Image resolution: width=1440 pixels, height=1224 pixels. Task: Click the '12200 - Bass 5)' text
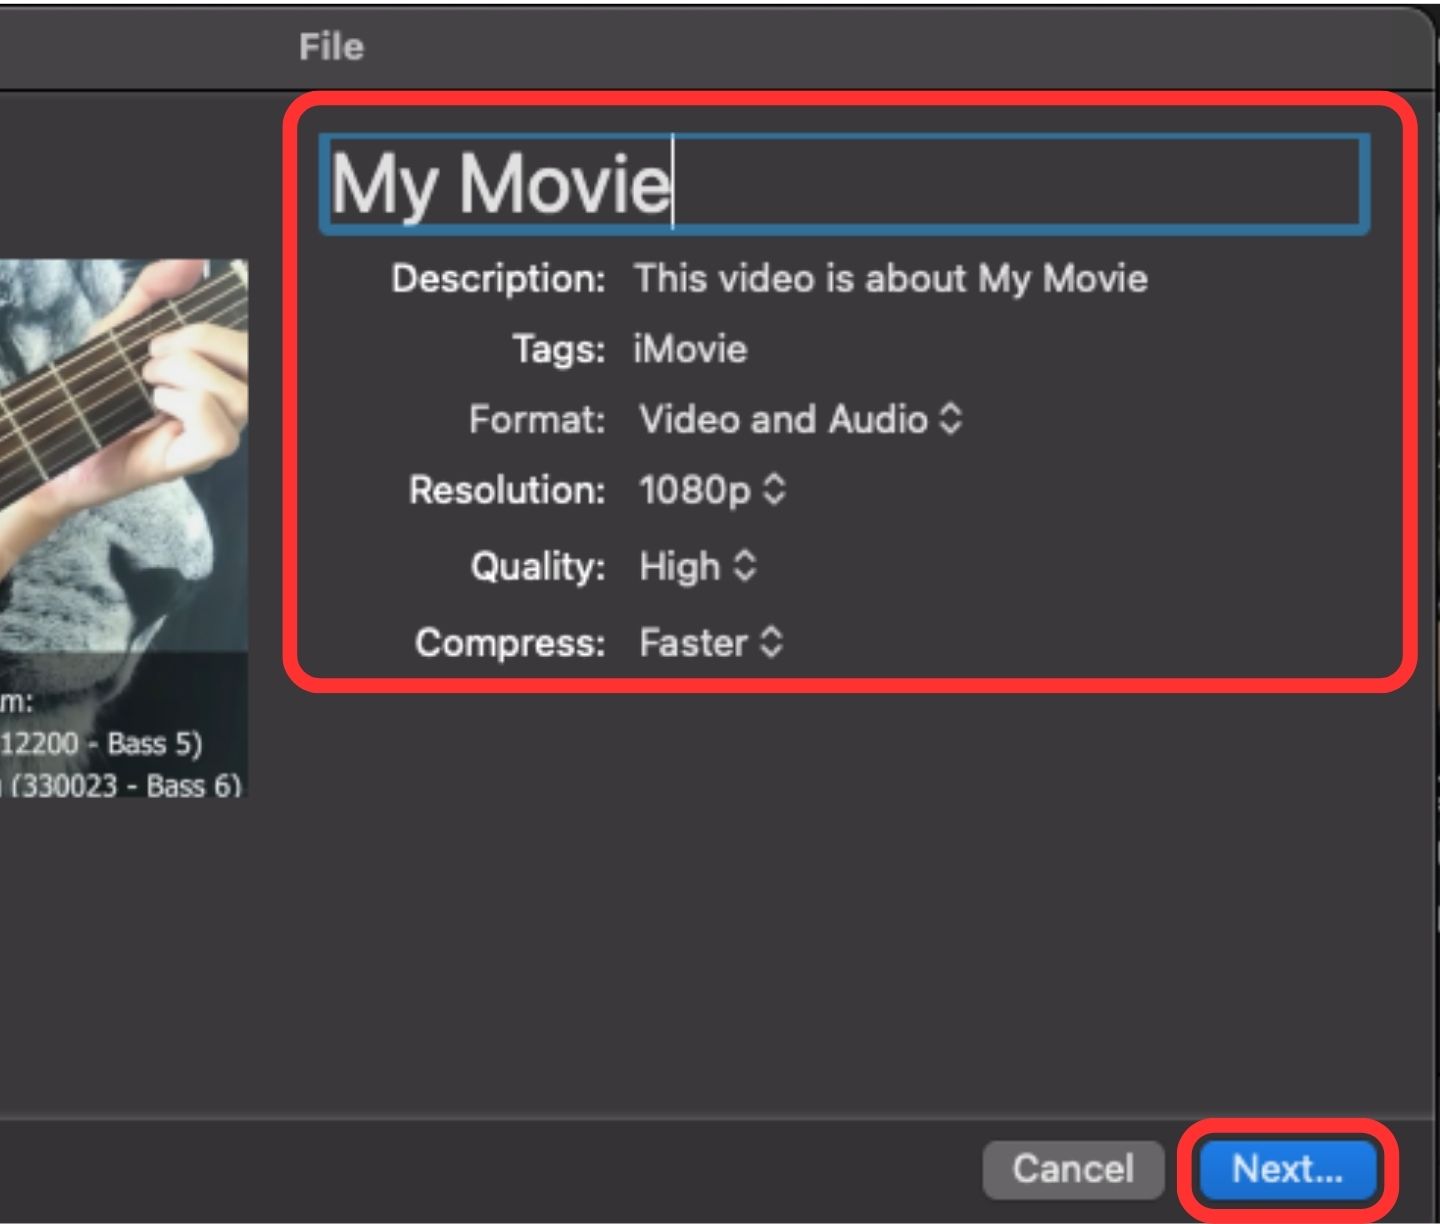click(x=101, y=743)
